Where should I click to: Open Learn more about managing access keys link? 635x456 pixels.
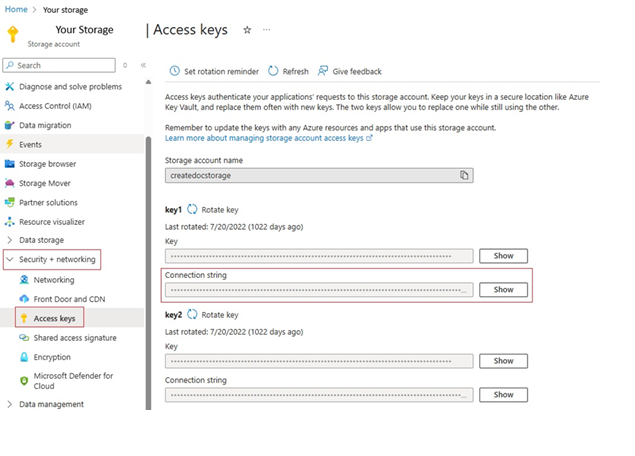click(x=268, y=138)
